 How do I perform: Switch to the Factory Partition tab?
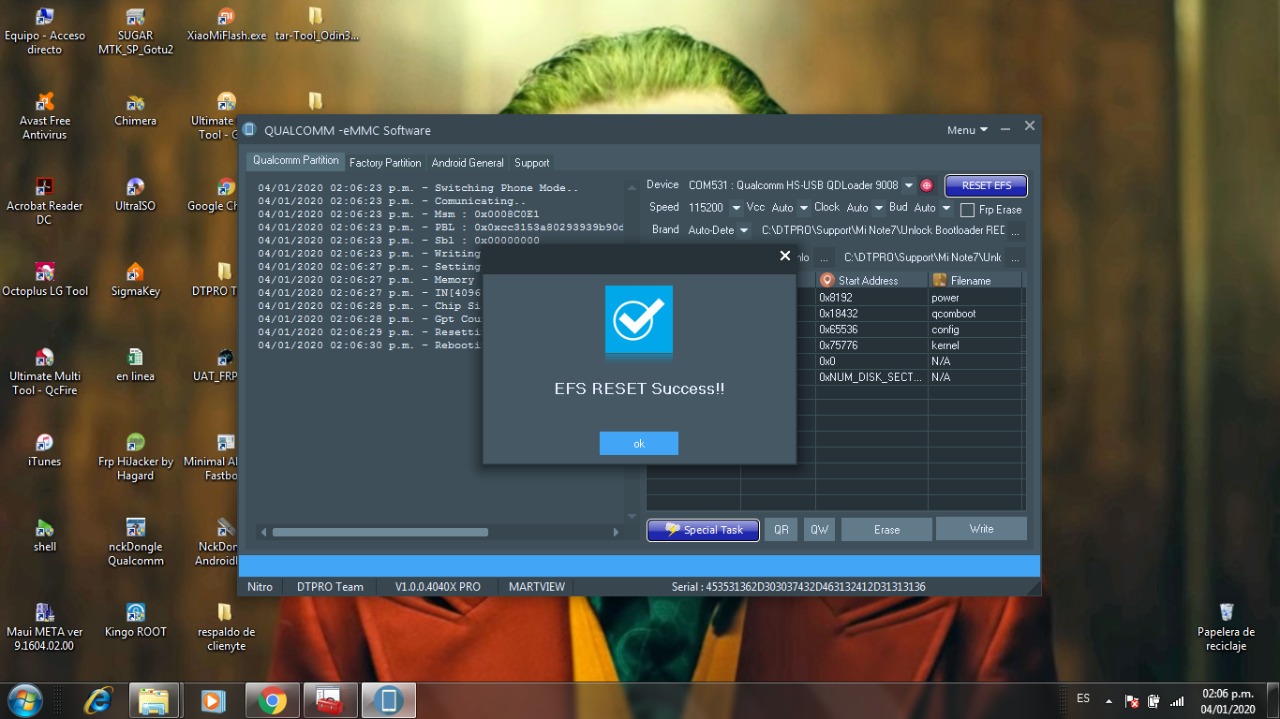click(x=385, y=162)
